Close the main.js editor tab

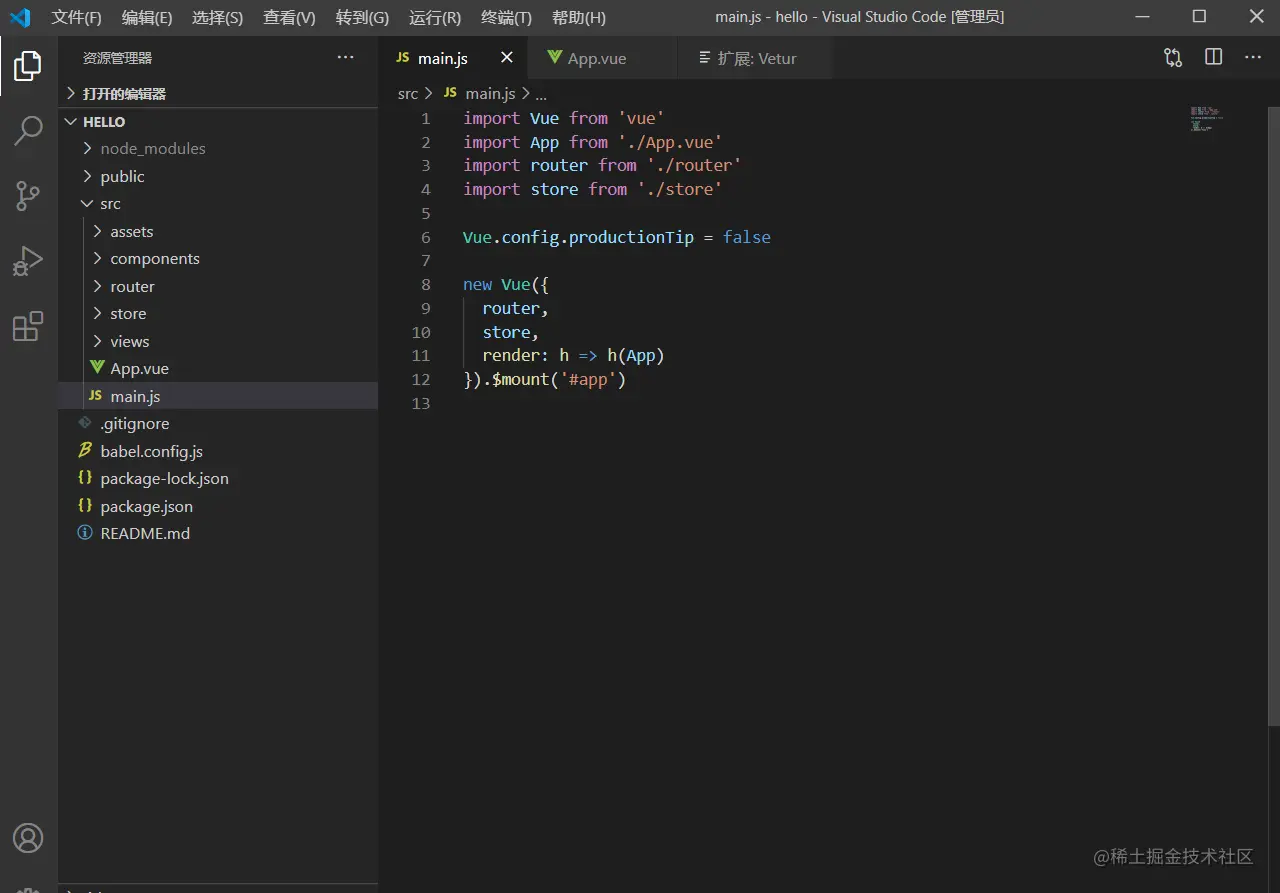coord(507,58)
